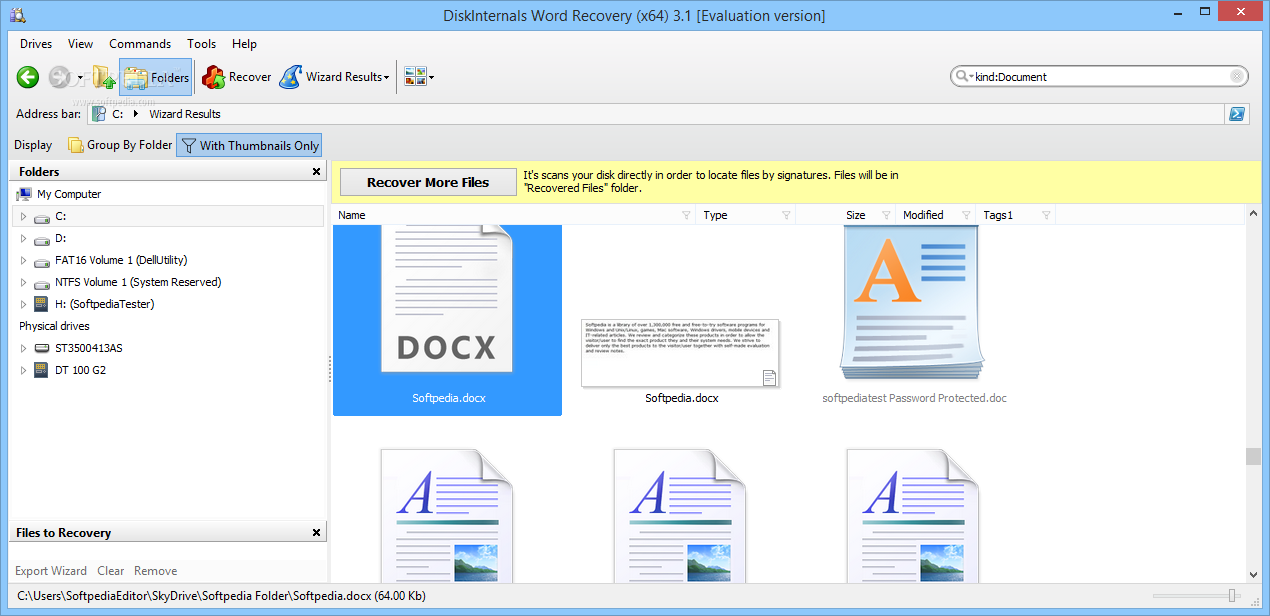The width and height of the screenshot is (1270, 616).
Task: Toggle the Folders toolbar button
Action: [x=155, y=77]
